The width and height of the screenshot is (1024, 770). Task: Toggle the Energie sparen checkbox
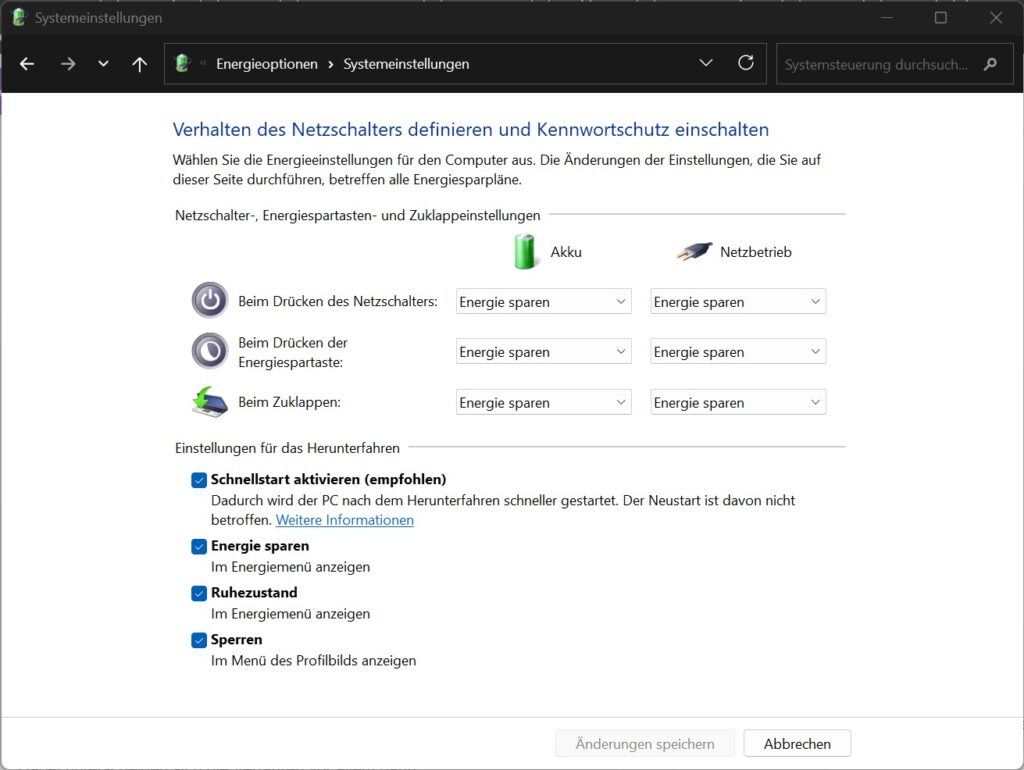tap(199, 547)
